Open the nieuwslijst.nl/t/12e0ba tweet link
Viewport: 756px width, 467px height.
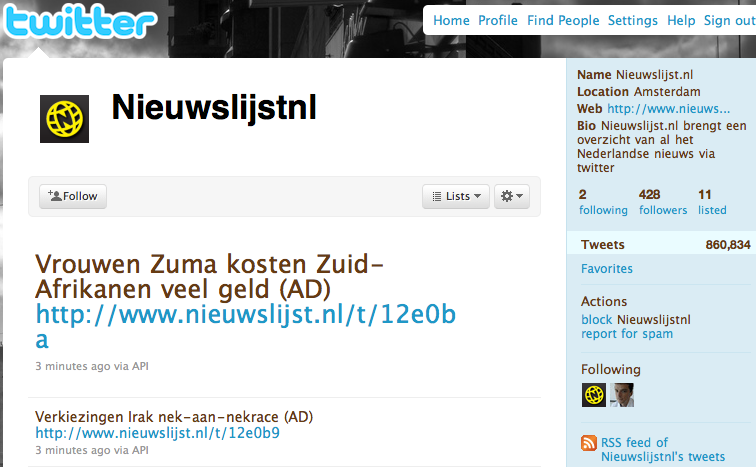point(245,326)
